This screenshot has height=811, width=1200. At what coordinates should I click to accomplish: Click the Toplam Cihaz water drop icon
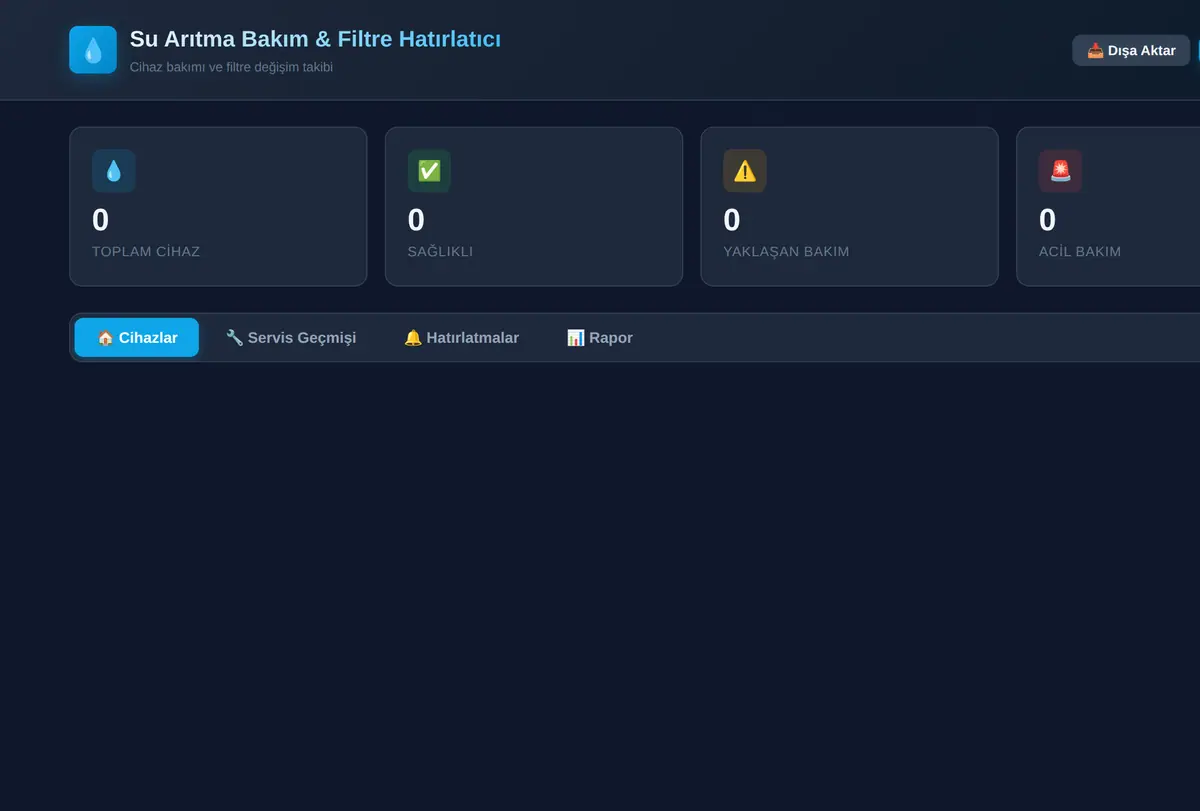(114, 171)
